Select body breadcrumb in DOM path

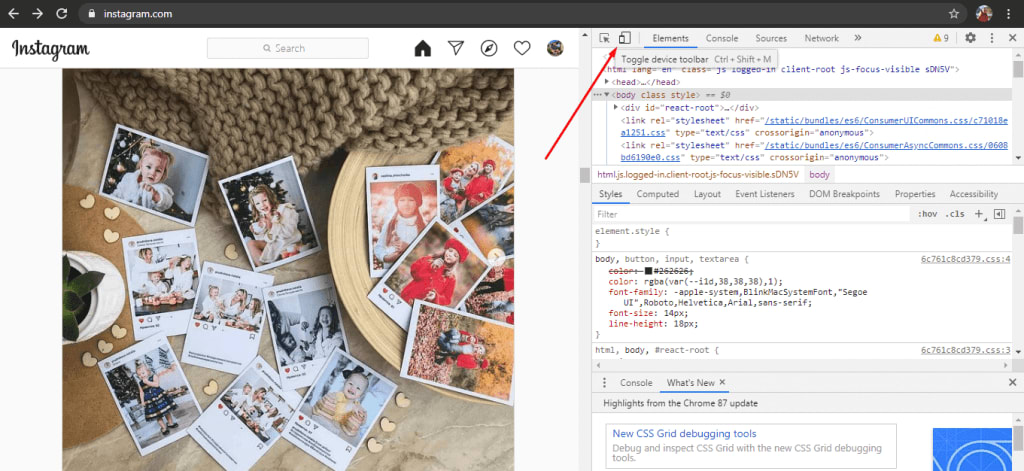(x=819, y=174)
